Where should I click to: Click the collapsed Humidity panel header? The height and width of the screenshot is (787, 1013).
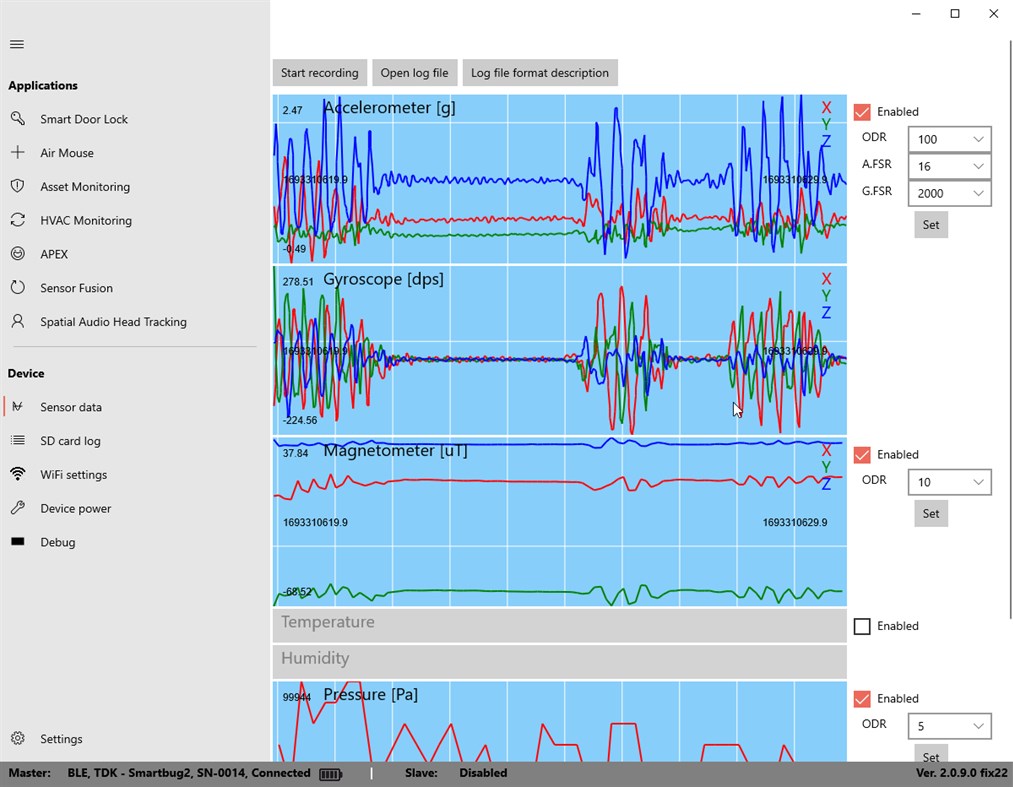point(559,661)
